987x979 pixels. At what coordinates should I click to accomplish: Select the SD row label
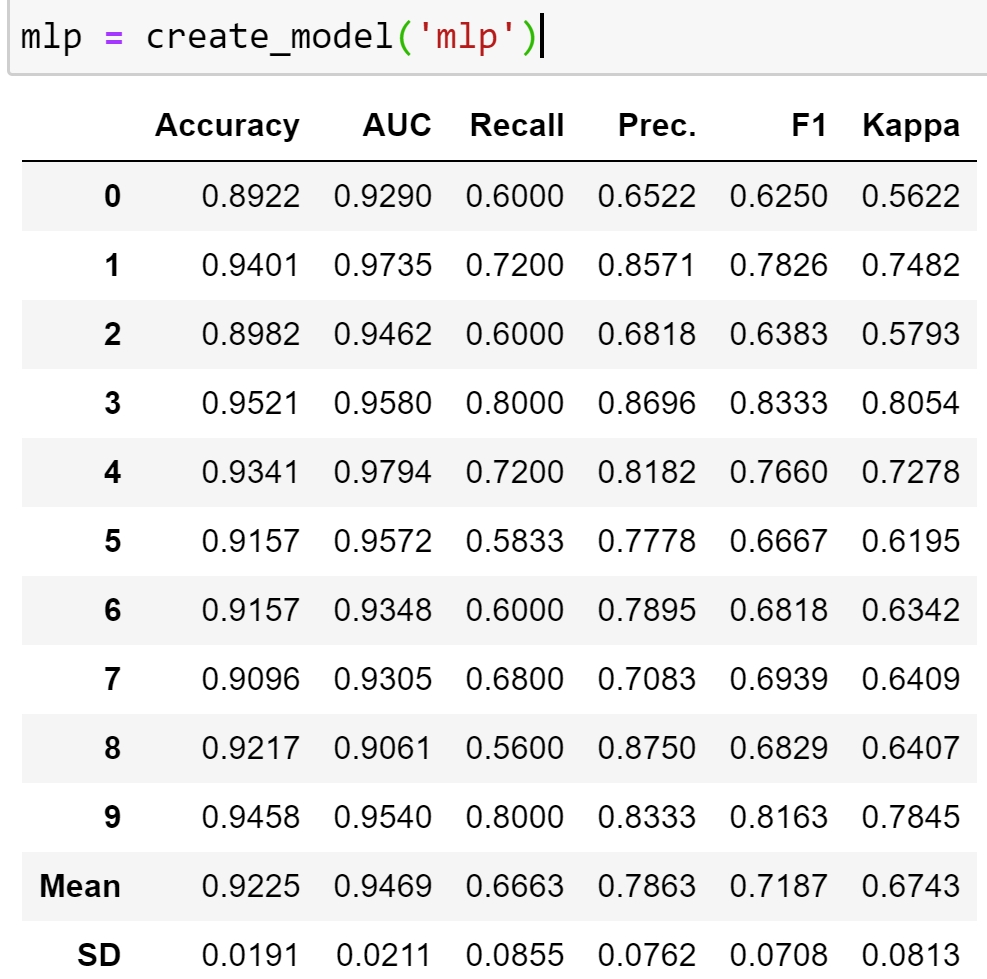99,955
